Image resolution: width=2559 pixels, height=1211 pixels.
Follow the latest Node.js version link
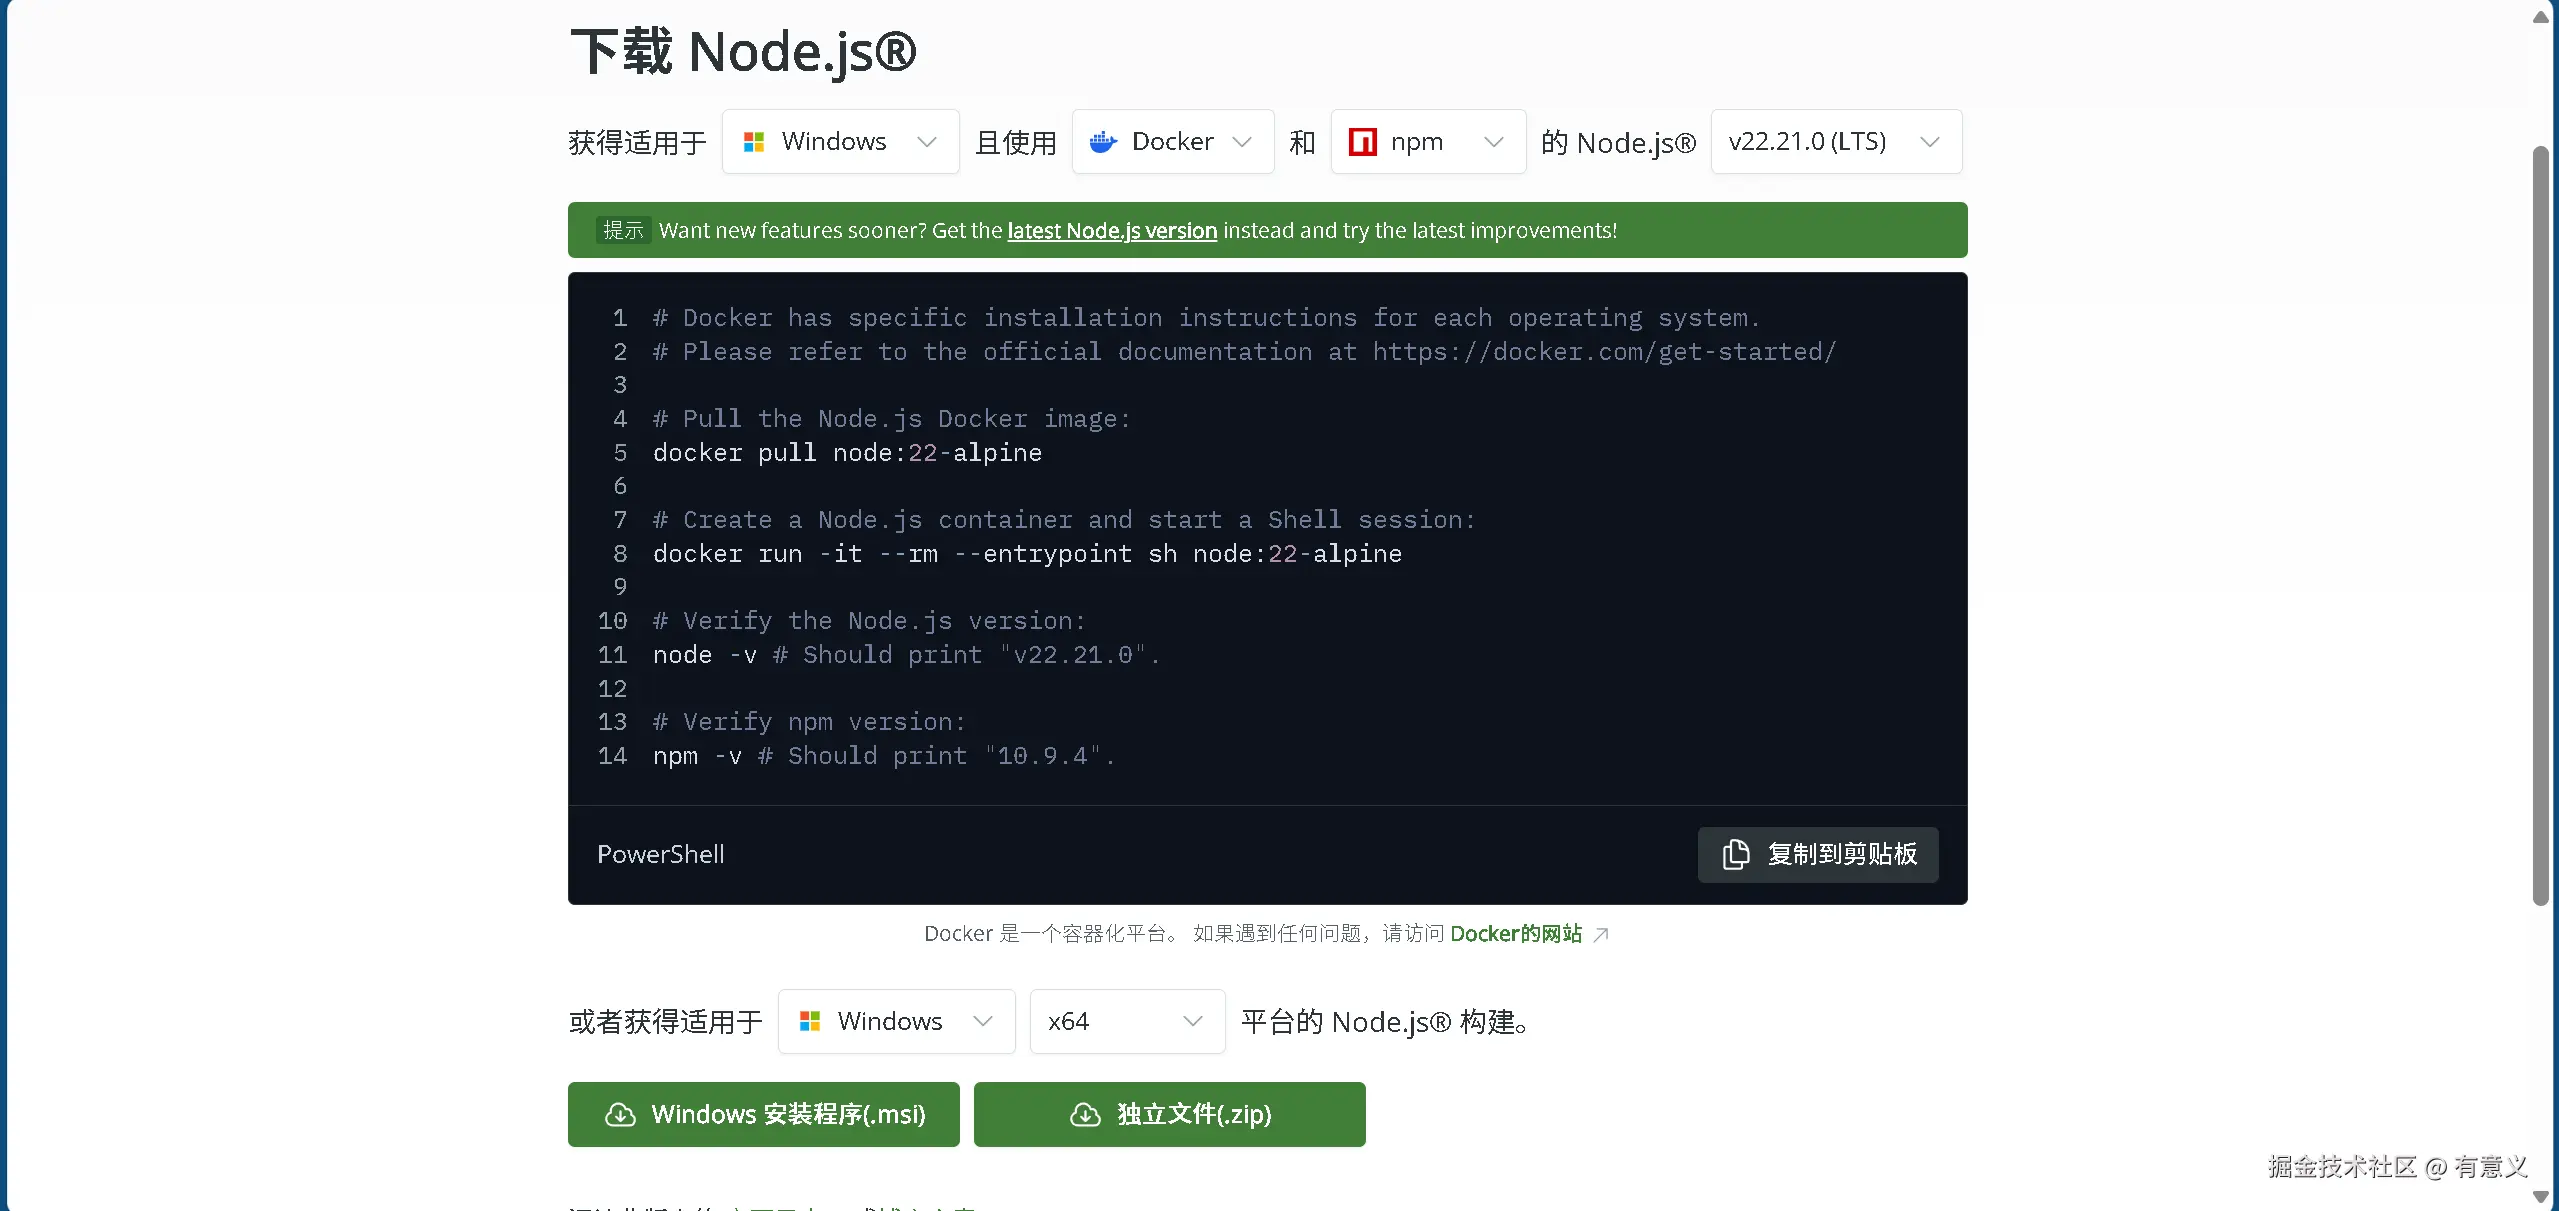click(1111, 231)
